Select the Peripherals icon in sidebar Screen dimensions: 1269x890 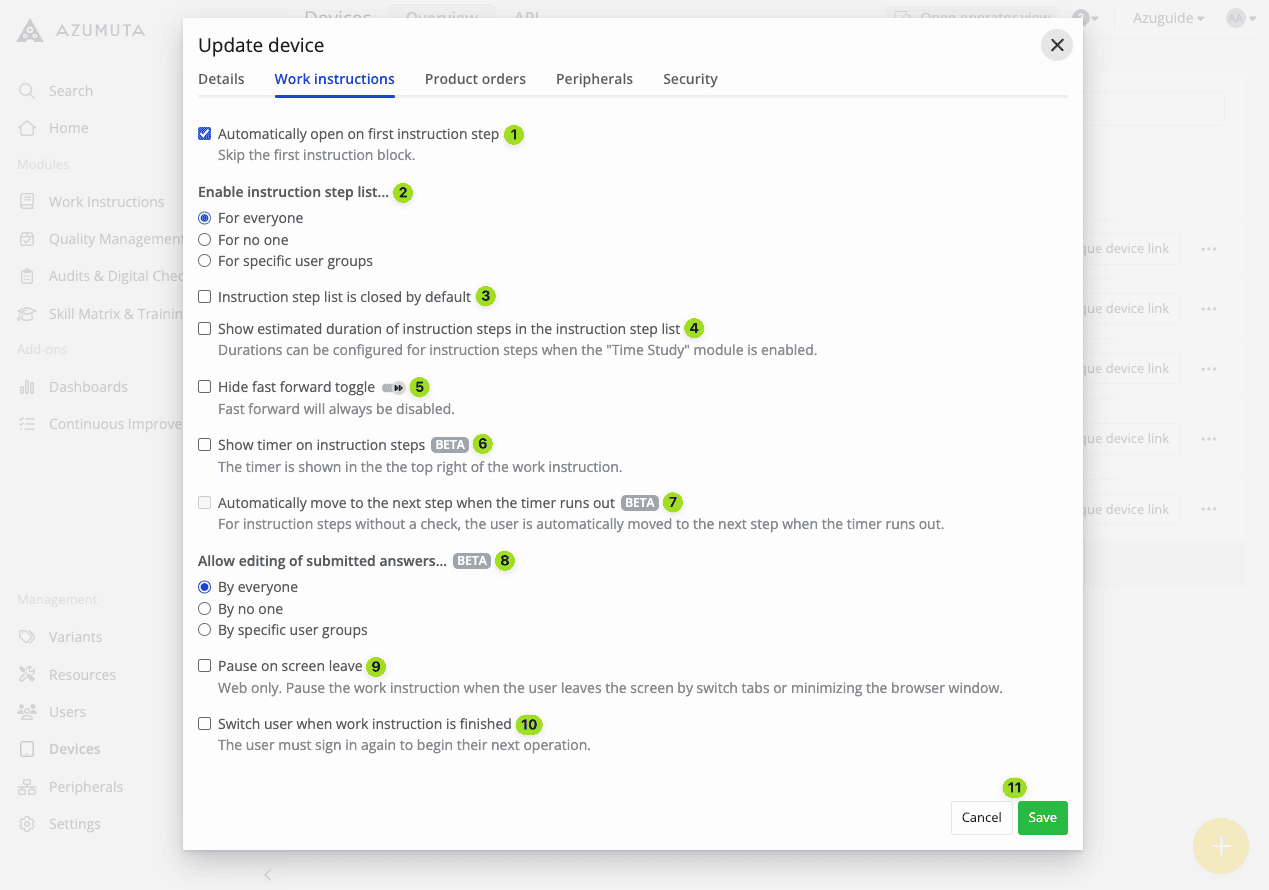27,787
